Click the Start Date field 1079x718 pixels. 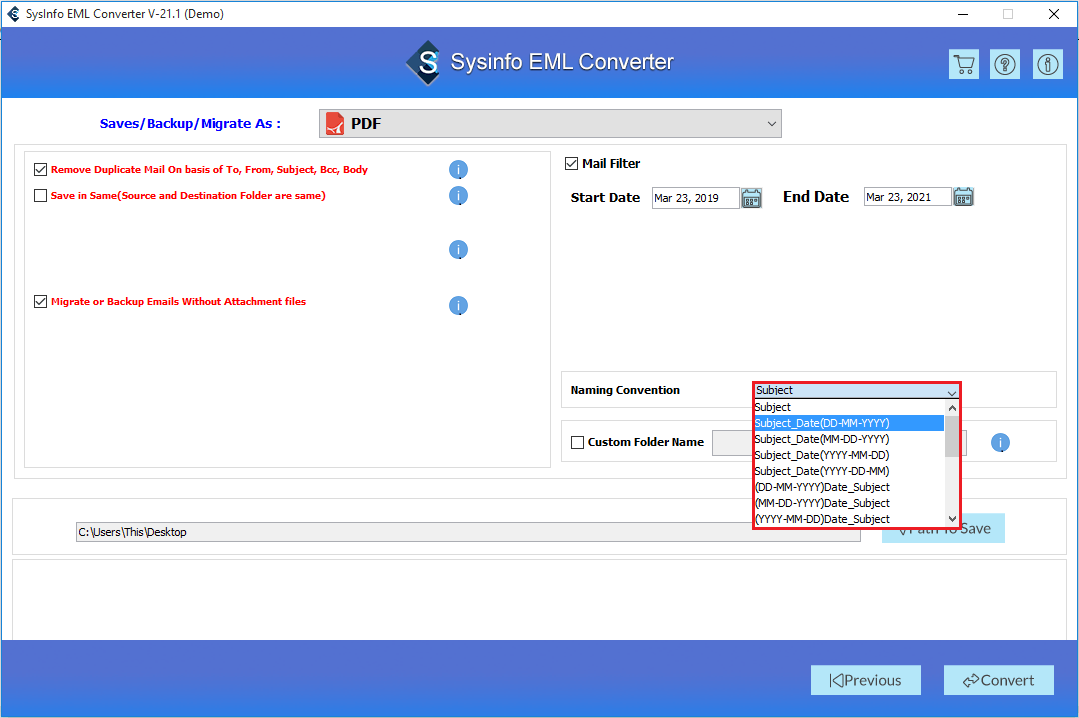696,198
